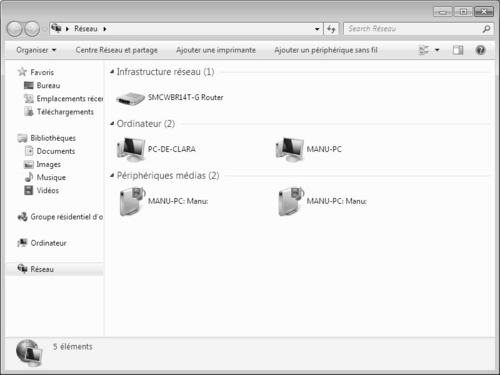The width and height of the screenshot is (500, 375).
Task: Click the Ordinateur (2) group heading
Action: 146,124
